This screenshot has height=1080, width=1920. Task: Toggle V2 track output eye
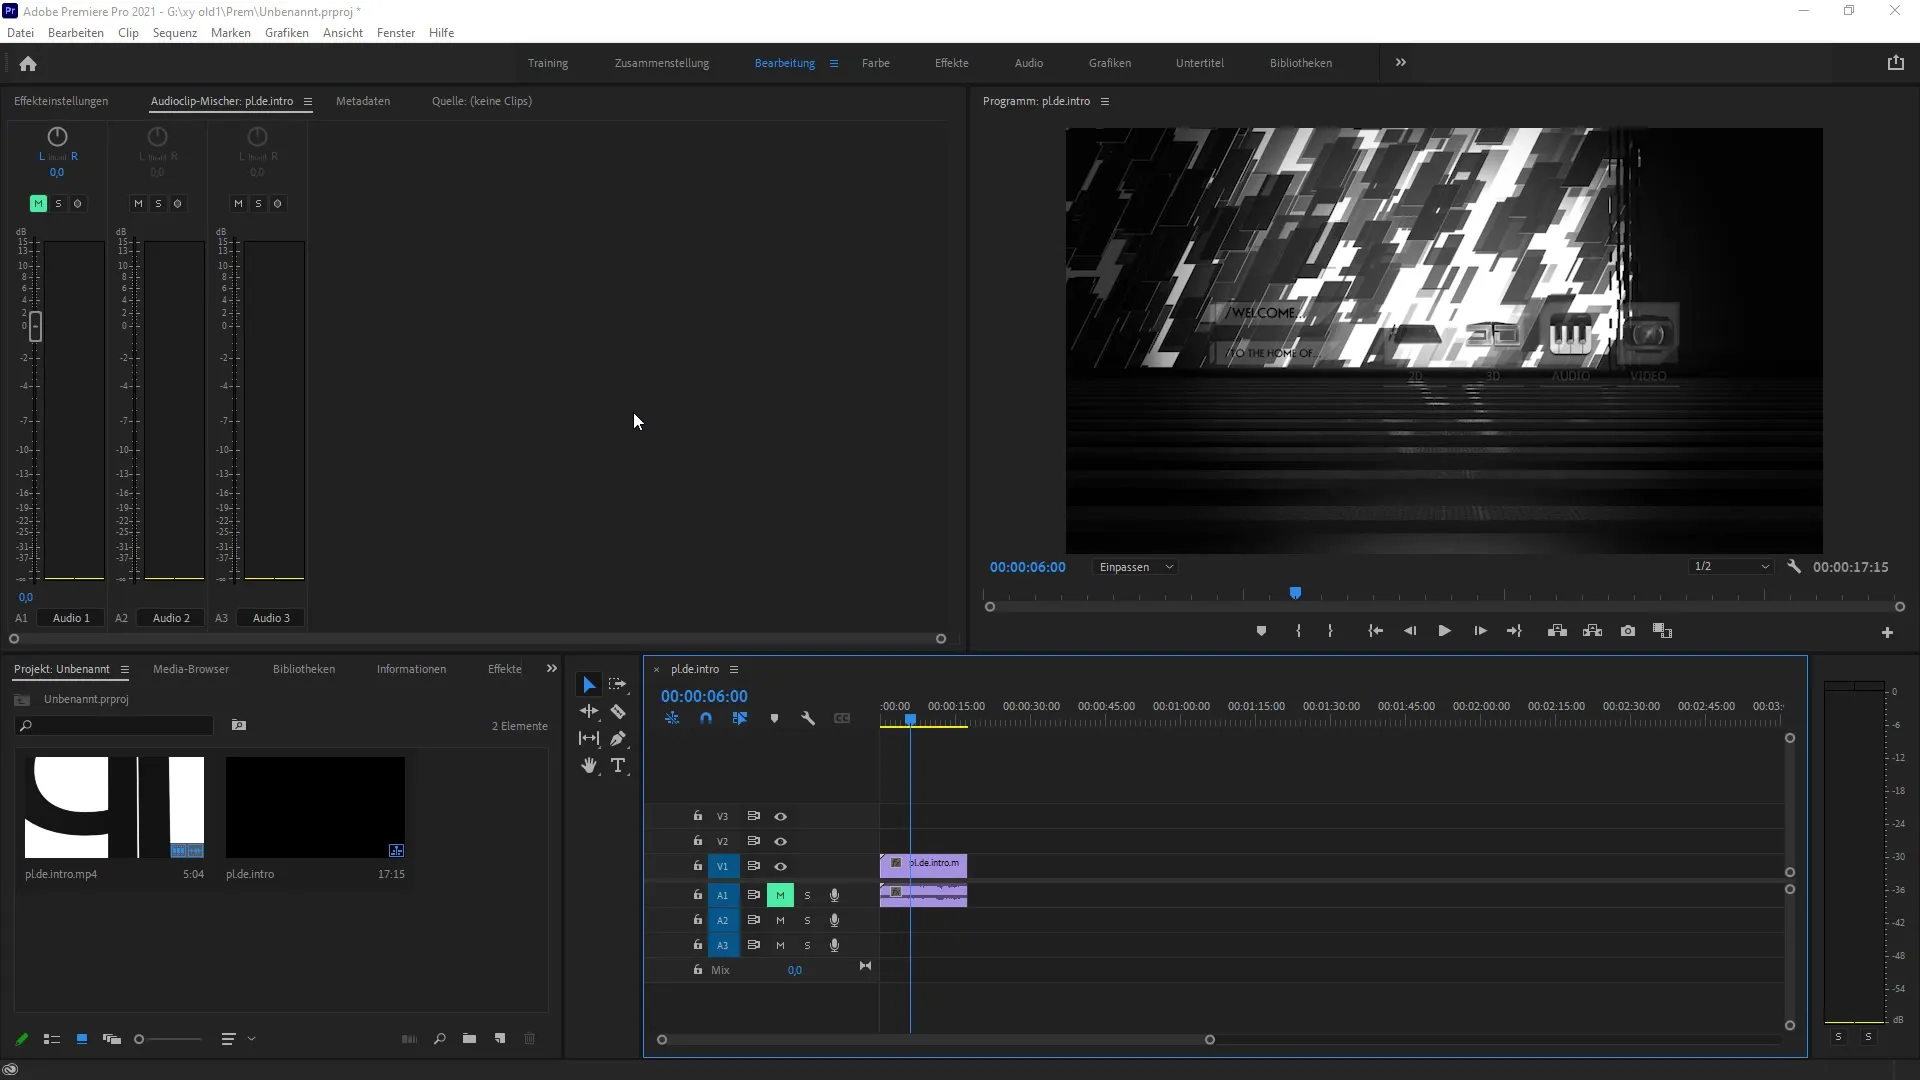click(x=781, y=842)
